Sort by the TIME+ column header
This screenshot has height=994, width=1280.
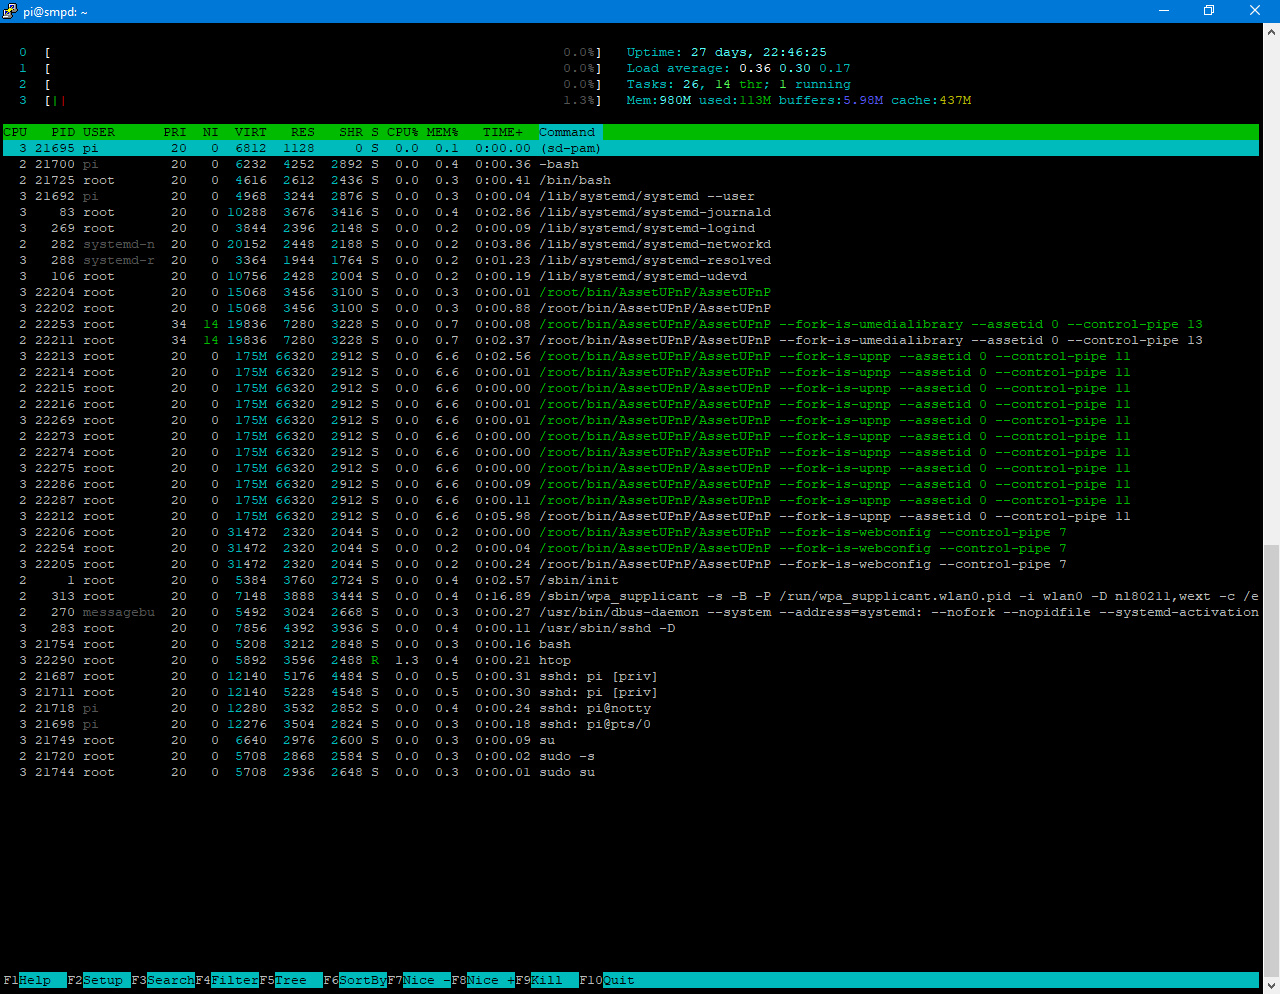[503, 132]
